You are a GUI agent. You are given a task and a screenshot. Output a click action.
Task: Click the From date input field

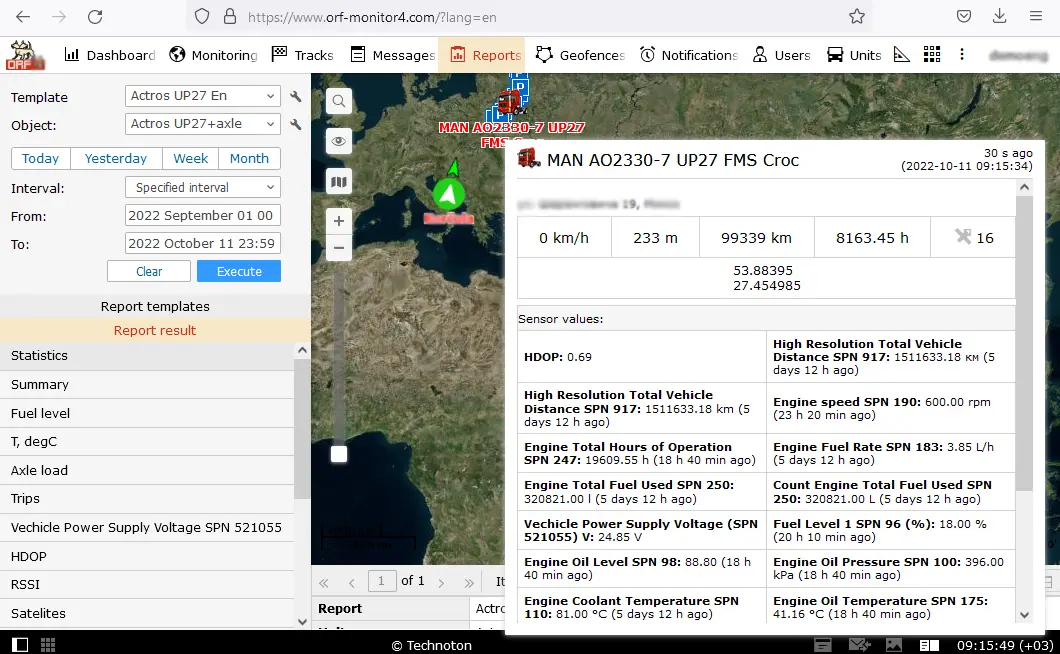tap(203, 216)
